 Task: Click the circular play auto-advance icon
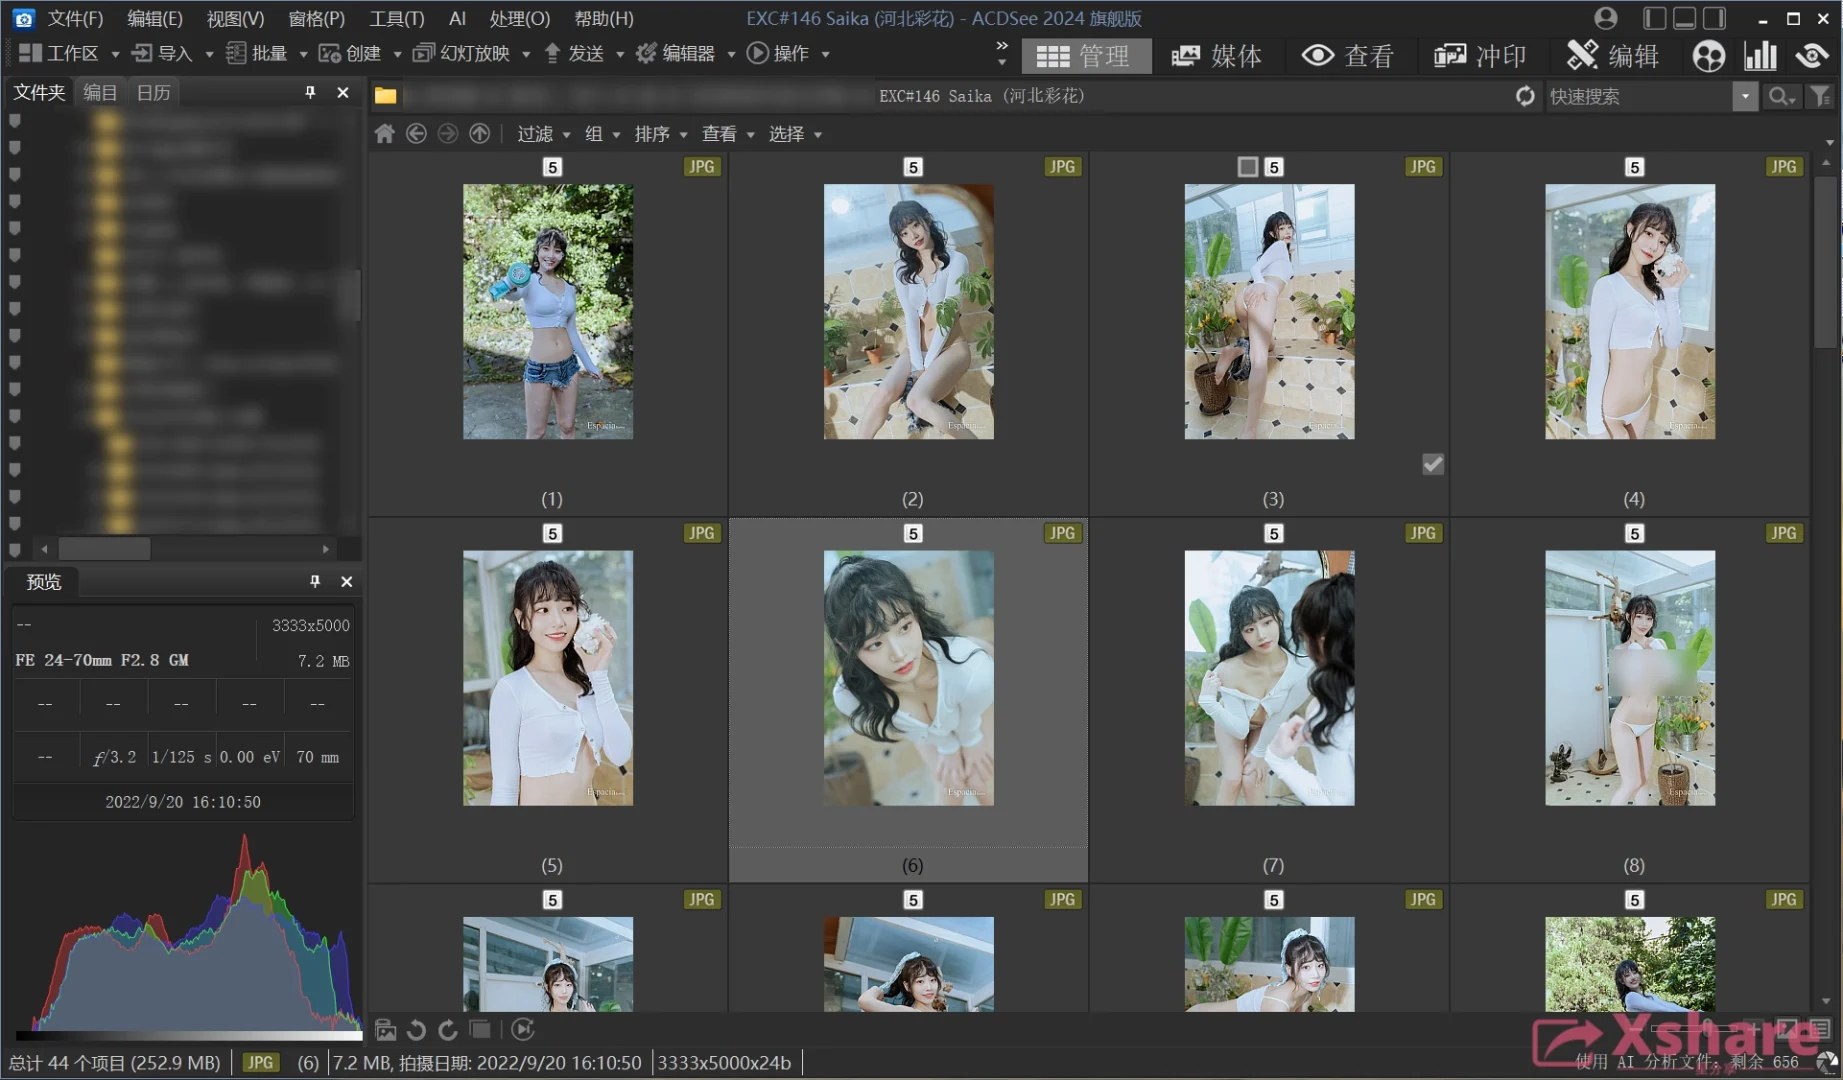pyautogui.click(x=523, y=1029)
